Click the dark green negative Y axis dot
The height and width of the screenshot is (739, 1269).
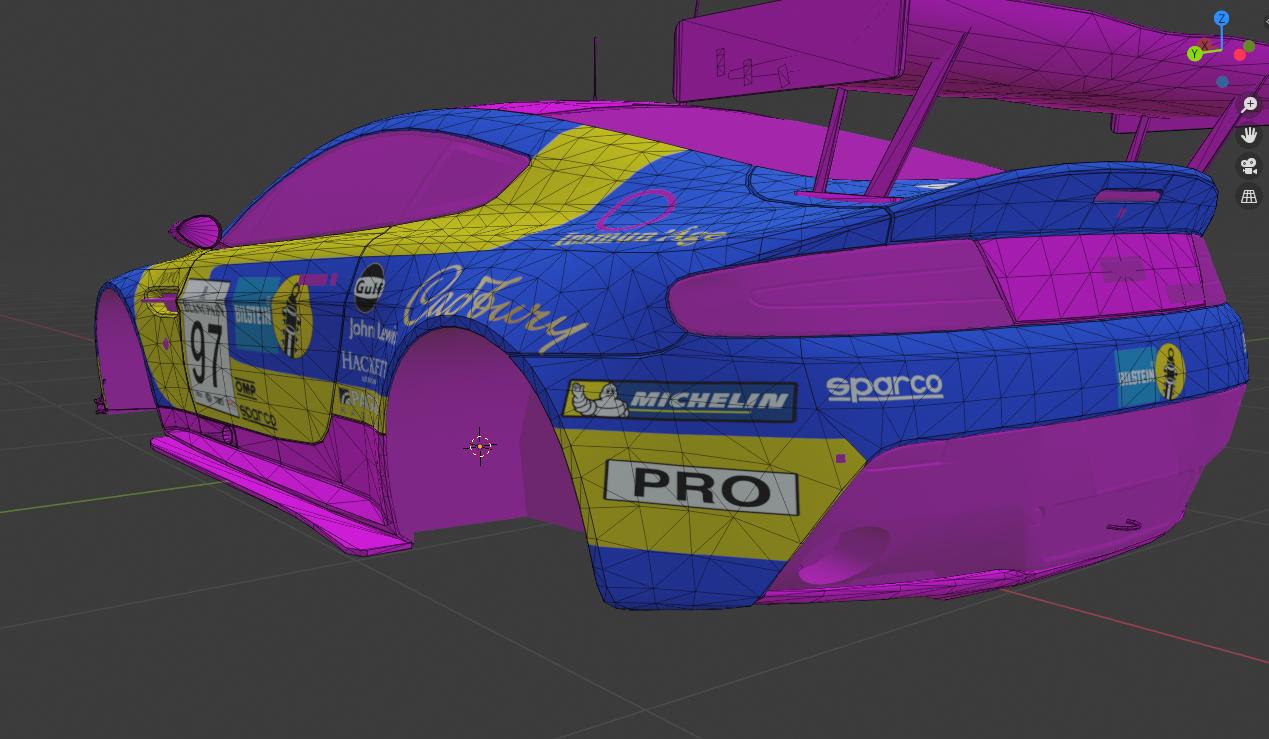click(1249, 46)
